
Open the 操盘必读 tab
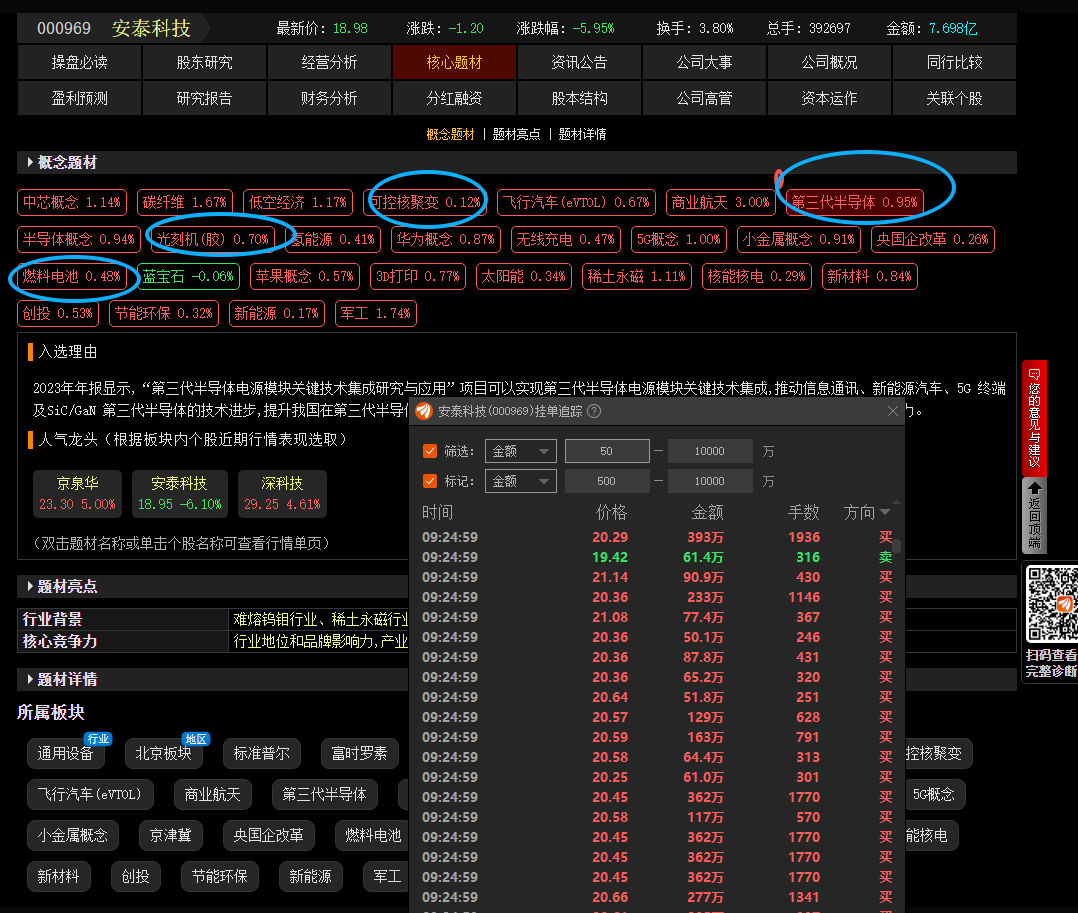[79, 63]
